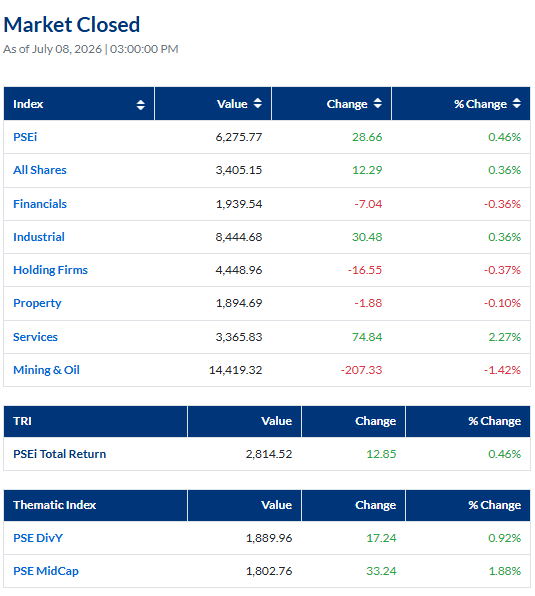This screenshot has height=596, width=535.
Task: Select Financials change -7.04
Action: 368,204
